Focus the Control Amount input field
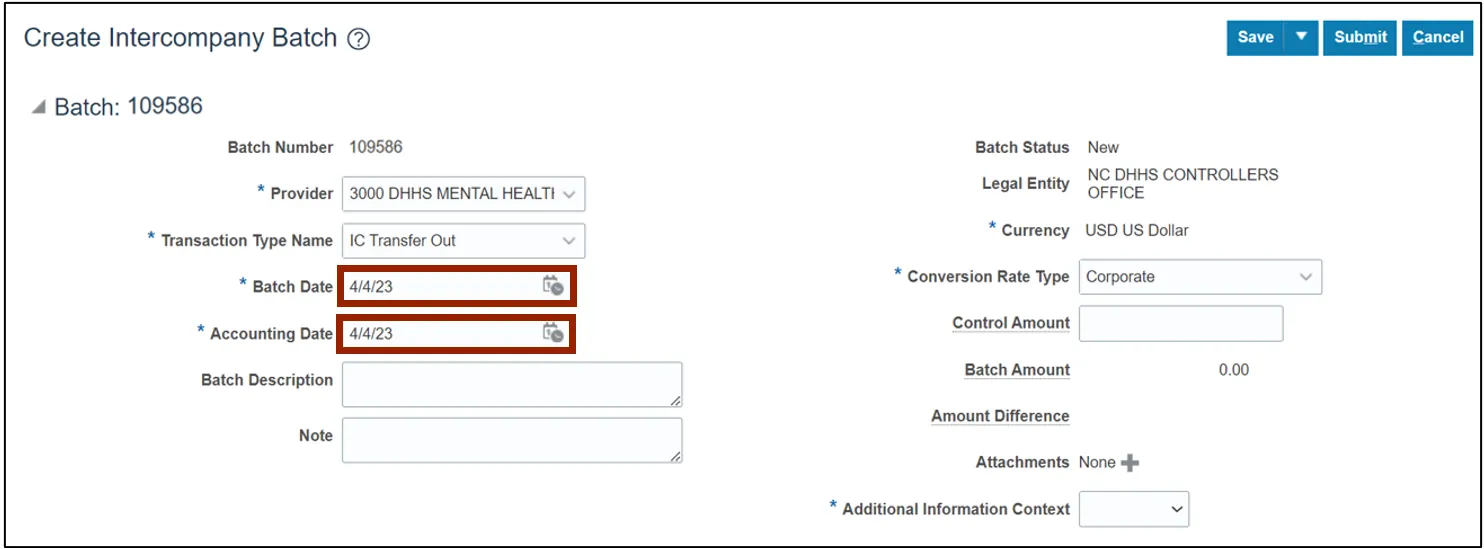This screenshot has width=1484, height=549. point(1180,324)
